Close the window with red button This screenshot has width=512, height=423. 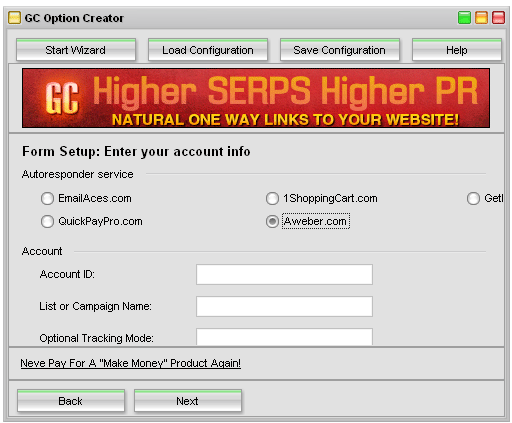pos(498,18)
